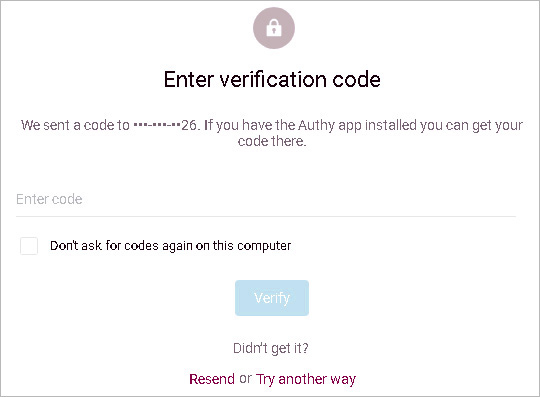This screenshot has width=540, height=397.
Task: Click the word 'or' between the two links
Action: 245,379
